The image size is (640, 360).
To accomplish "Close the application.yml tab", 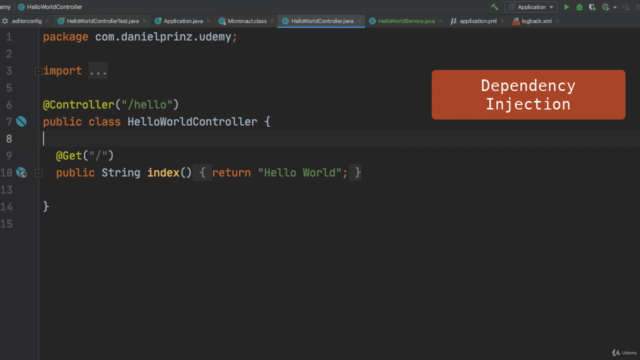I will pyautogui.click(x=502, y=21).
